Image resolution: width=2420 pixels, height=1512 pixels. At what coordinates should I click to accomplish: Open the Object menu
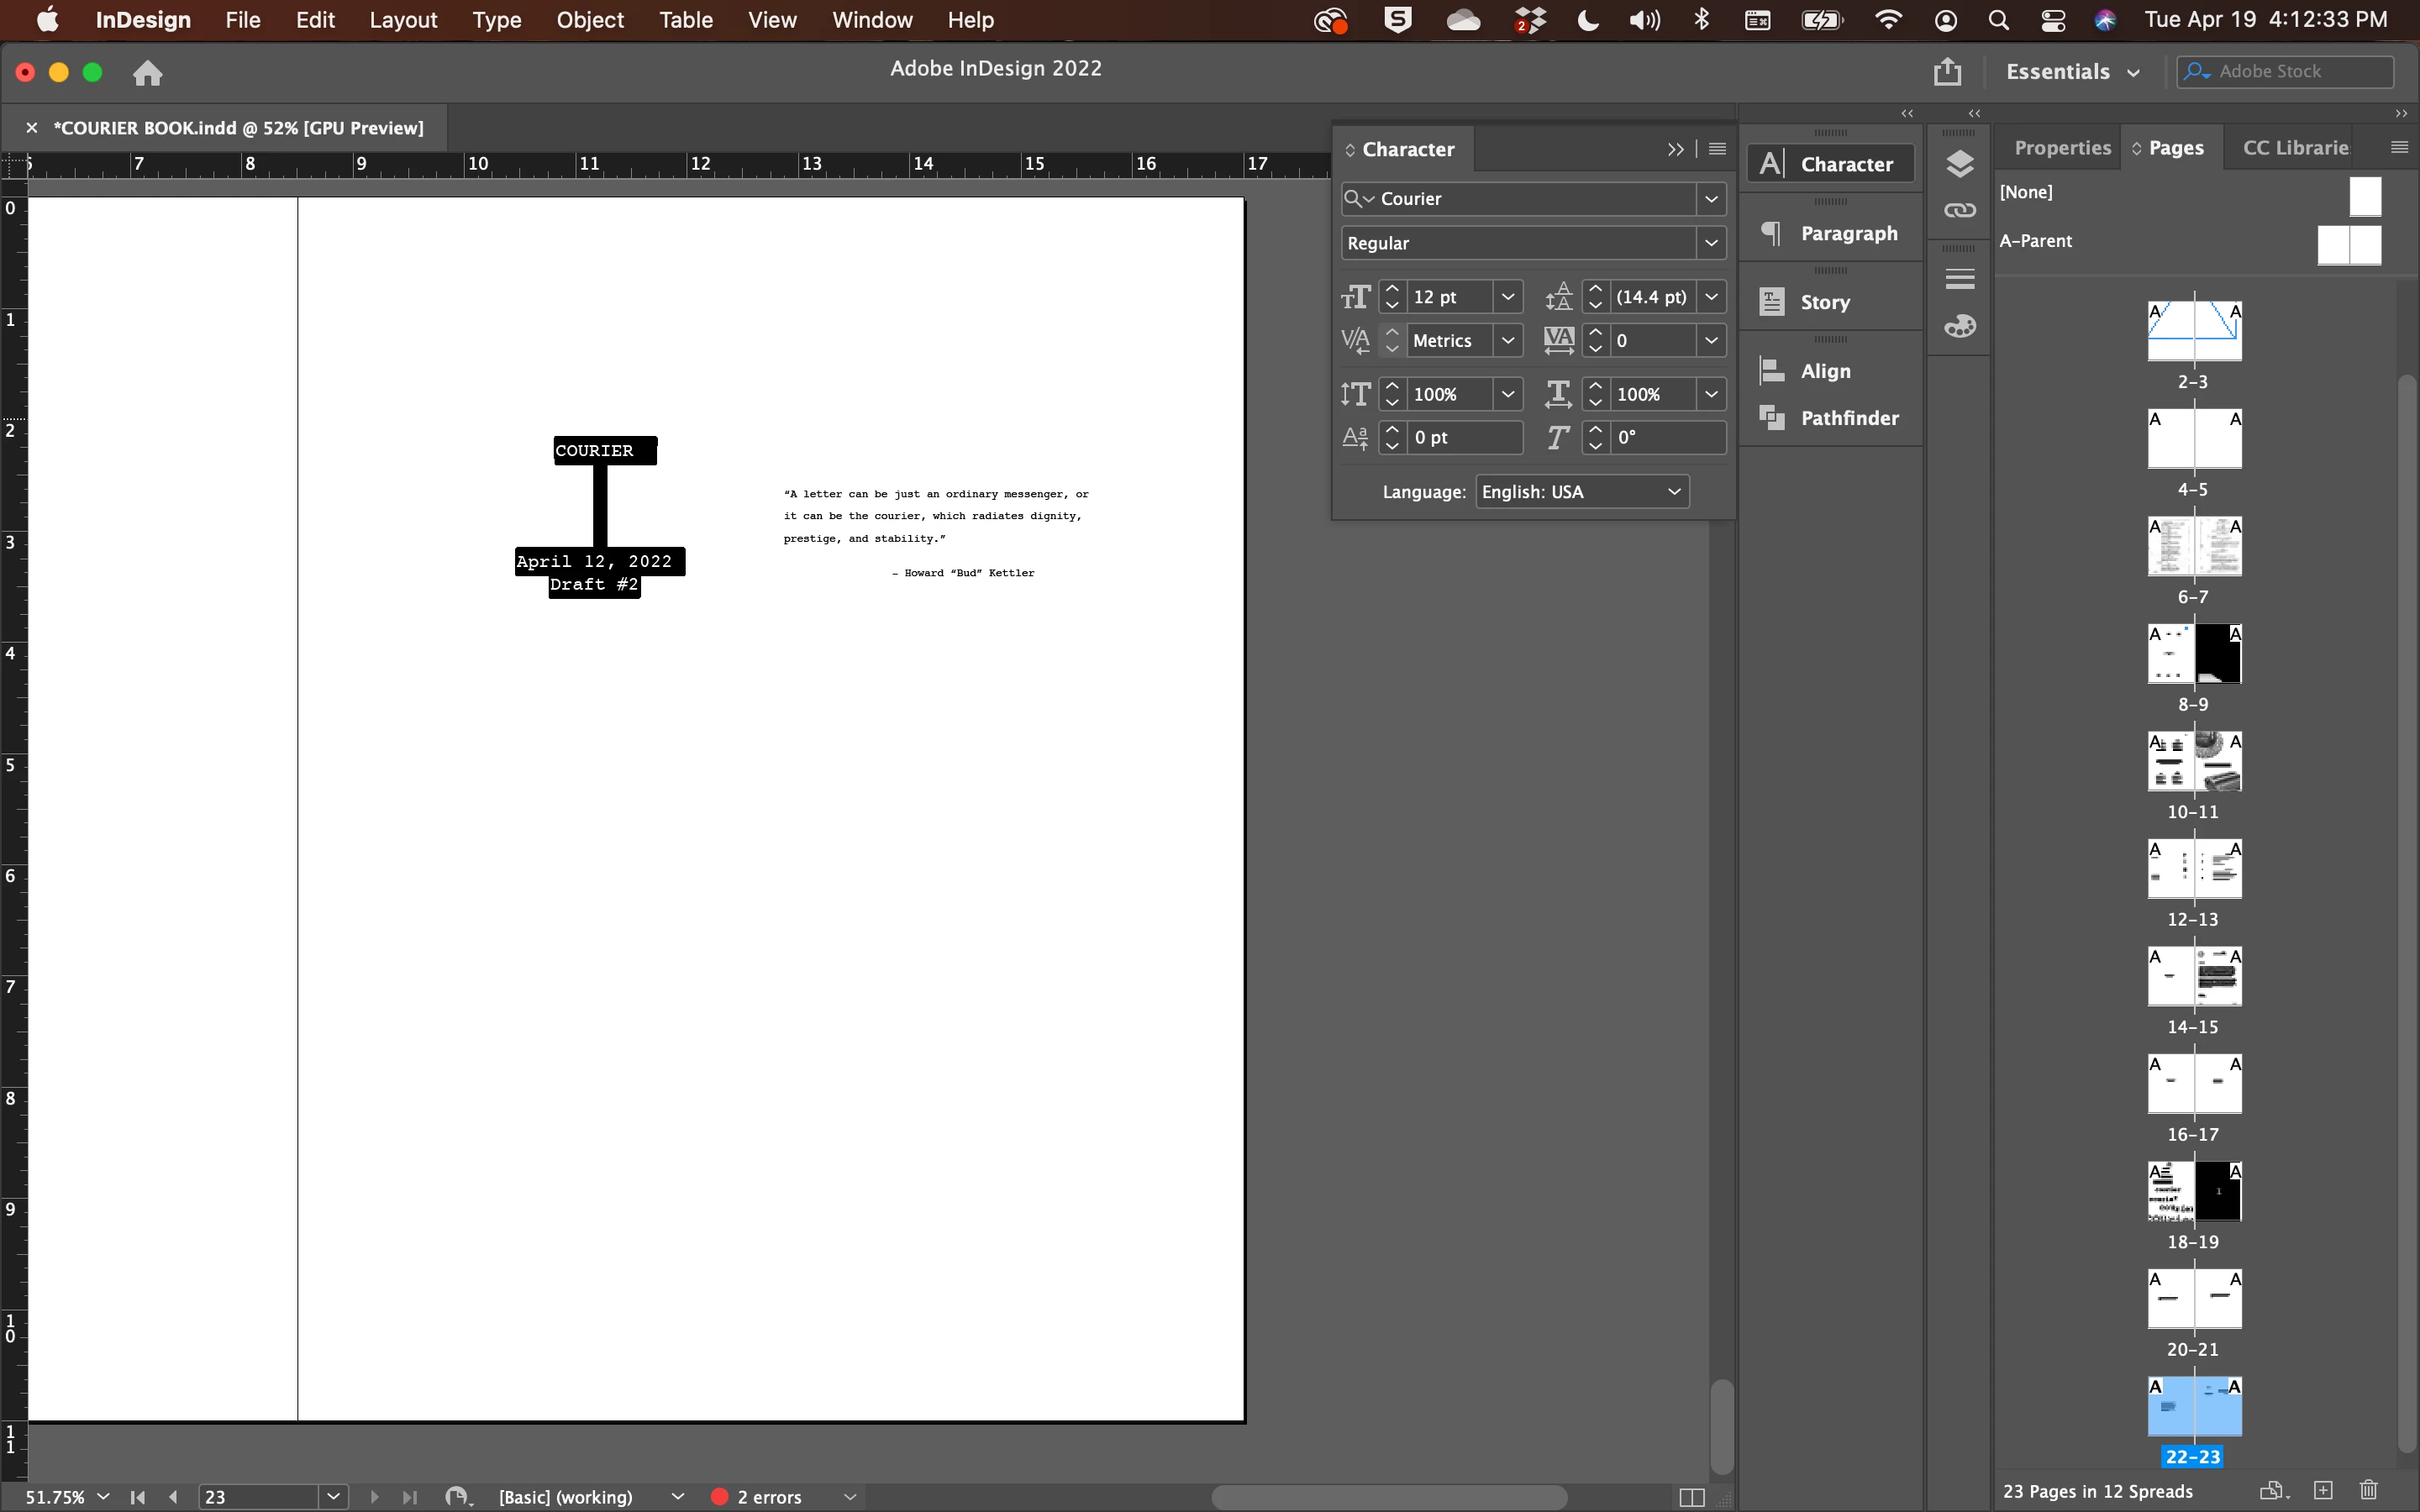click(x=589, y=20)
